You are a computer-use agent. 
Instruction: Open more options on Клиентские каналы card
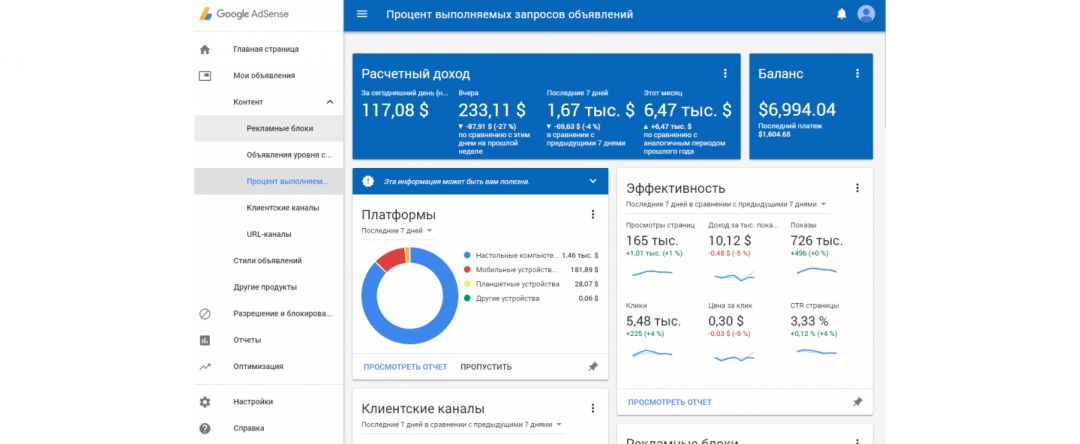pos(592,409)
